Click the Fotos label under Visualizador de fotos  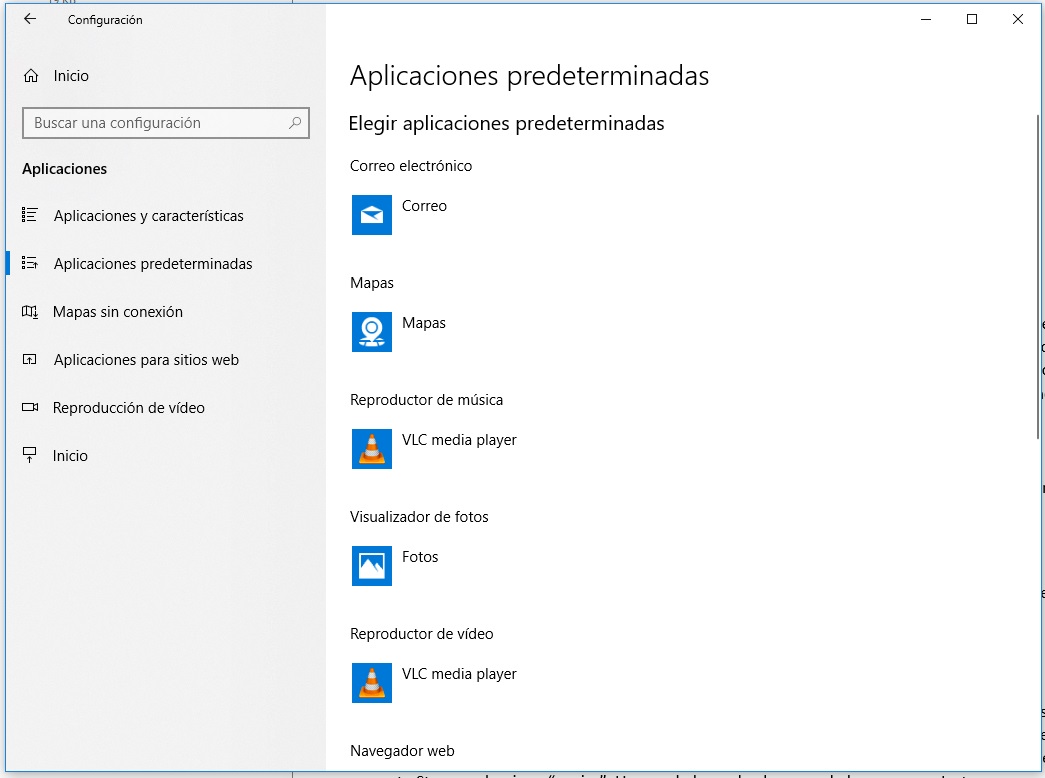click(x=420, y=557)
